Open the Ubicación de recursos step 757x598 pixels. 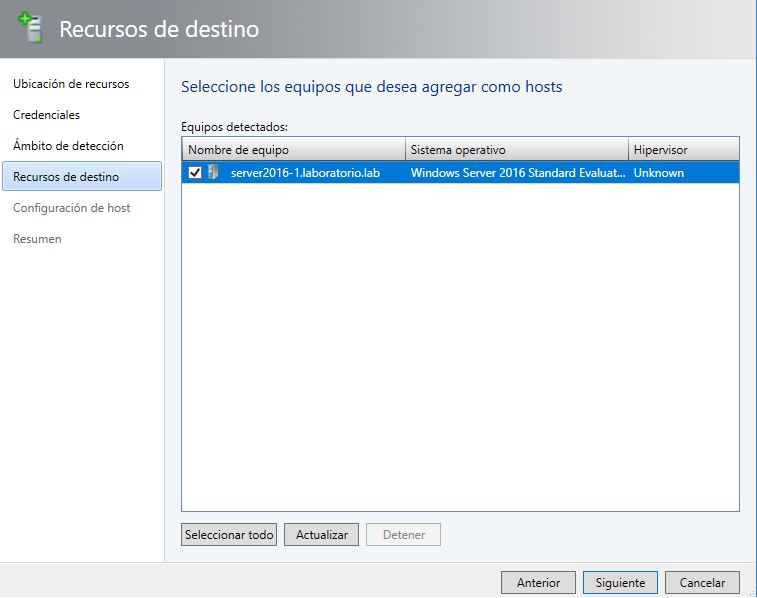(71, 84)
